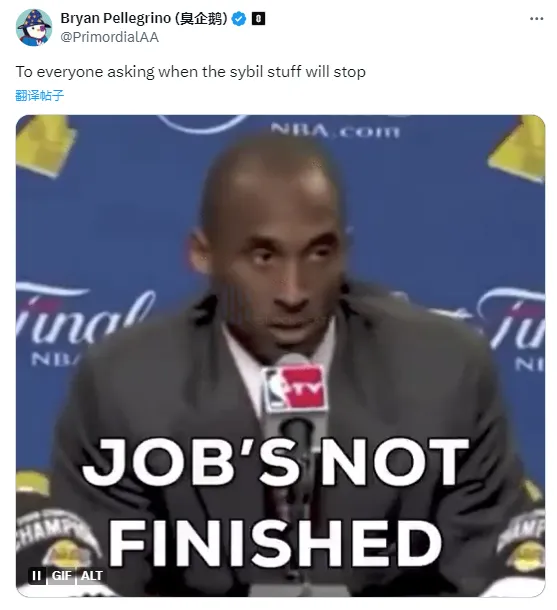The height and width of the screenshot is (610, 557).
Task: Open the Bryan Pellegrino display name
Action: click(144, 18)
